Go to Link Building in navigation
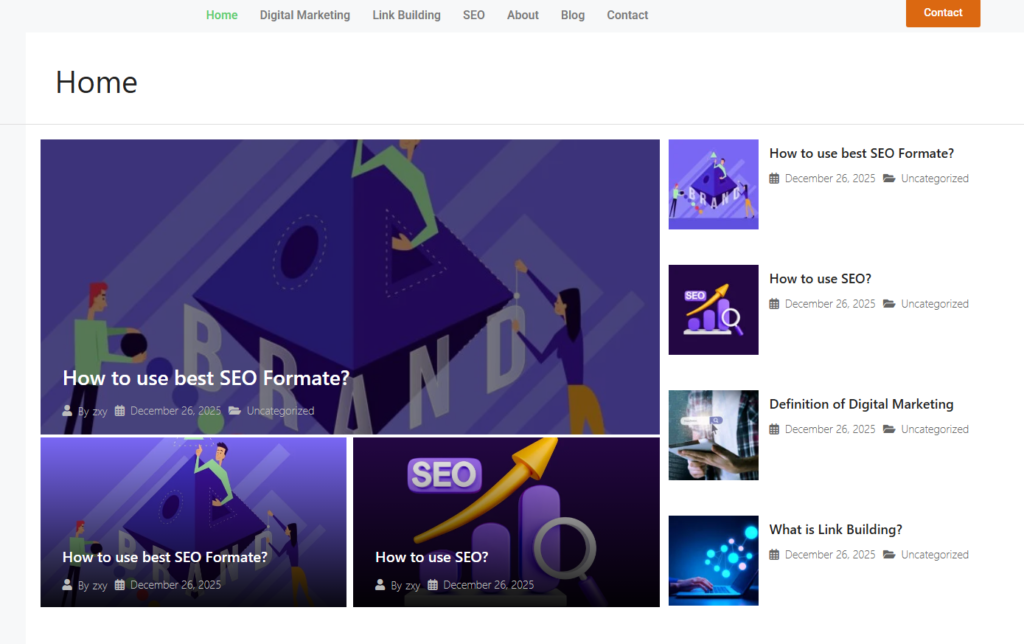1024x644 pixels. 406,15
